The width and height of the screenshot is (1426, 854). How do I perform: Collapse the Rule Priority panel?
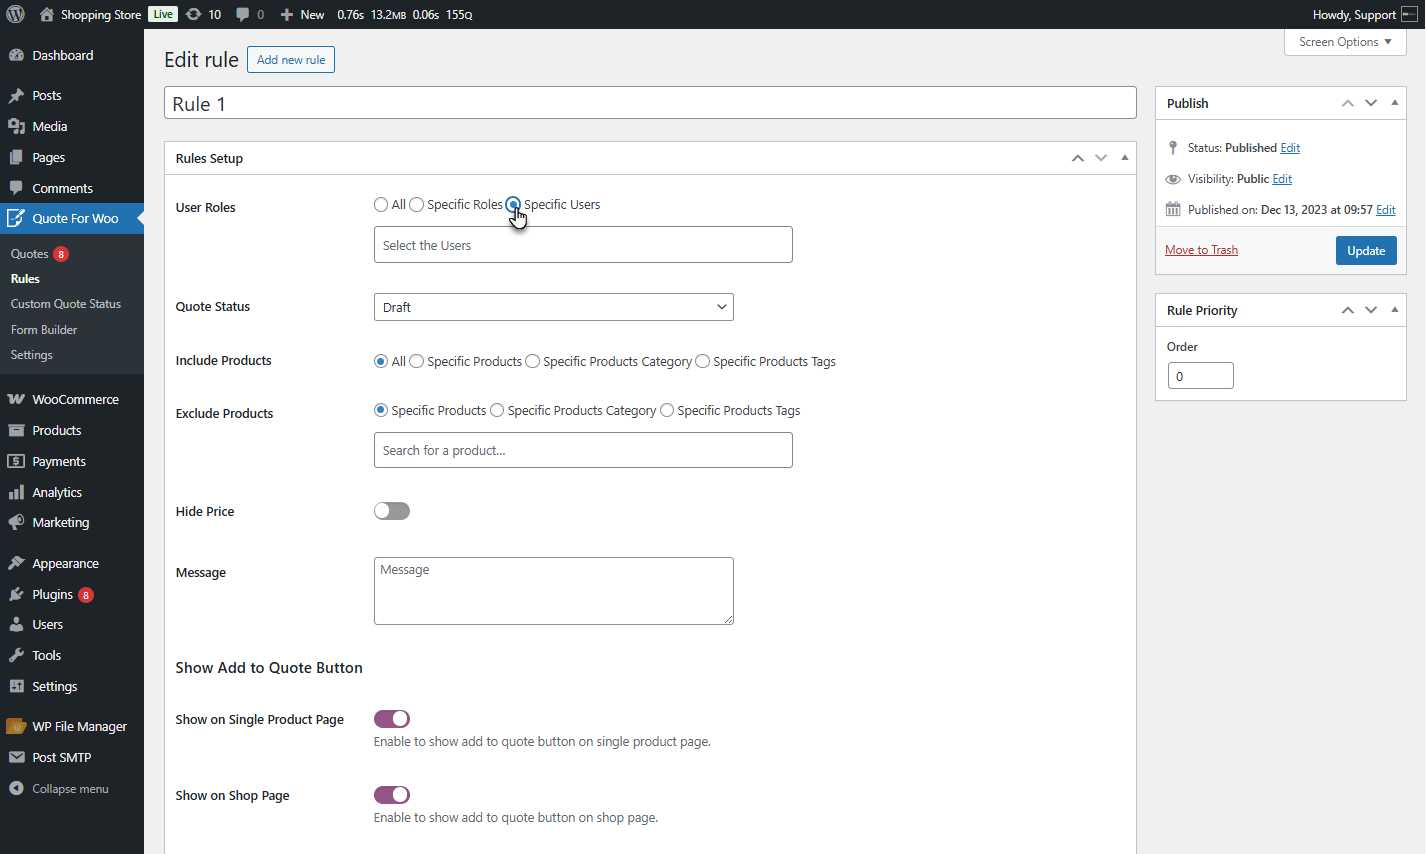click(x=1394, y=310)
